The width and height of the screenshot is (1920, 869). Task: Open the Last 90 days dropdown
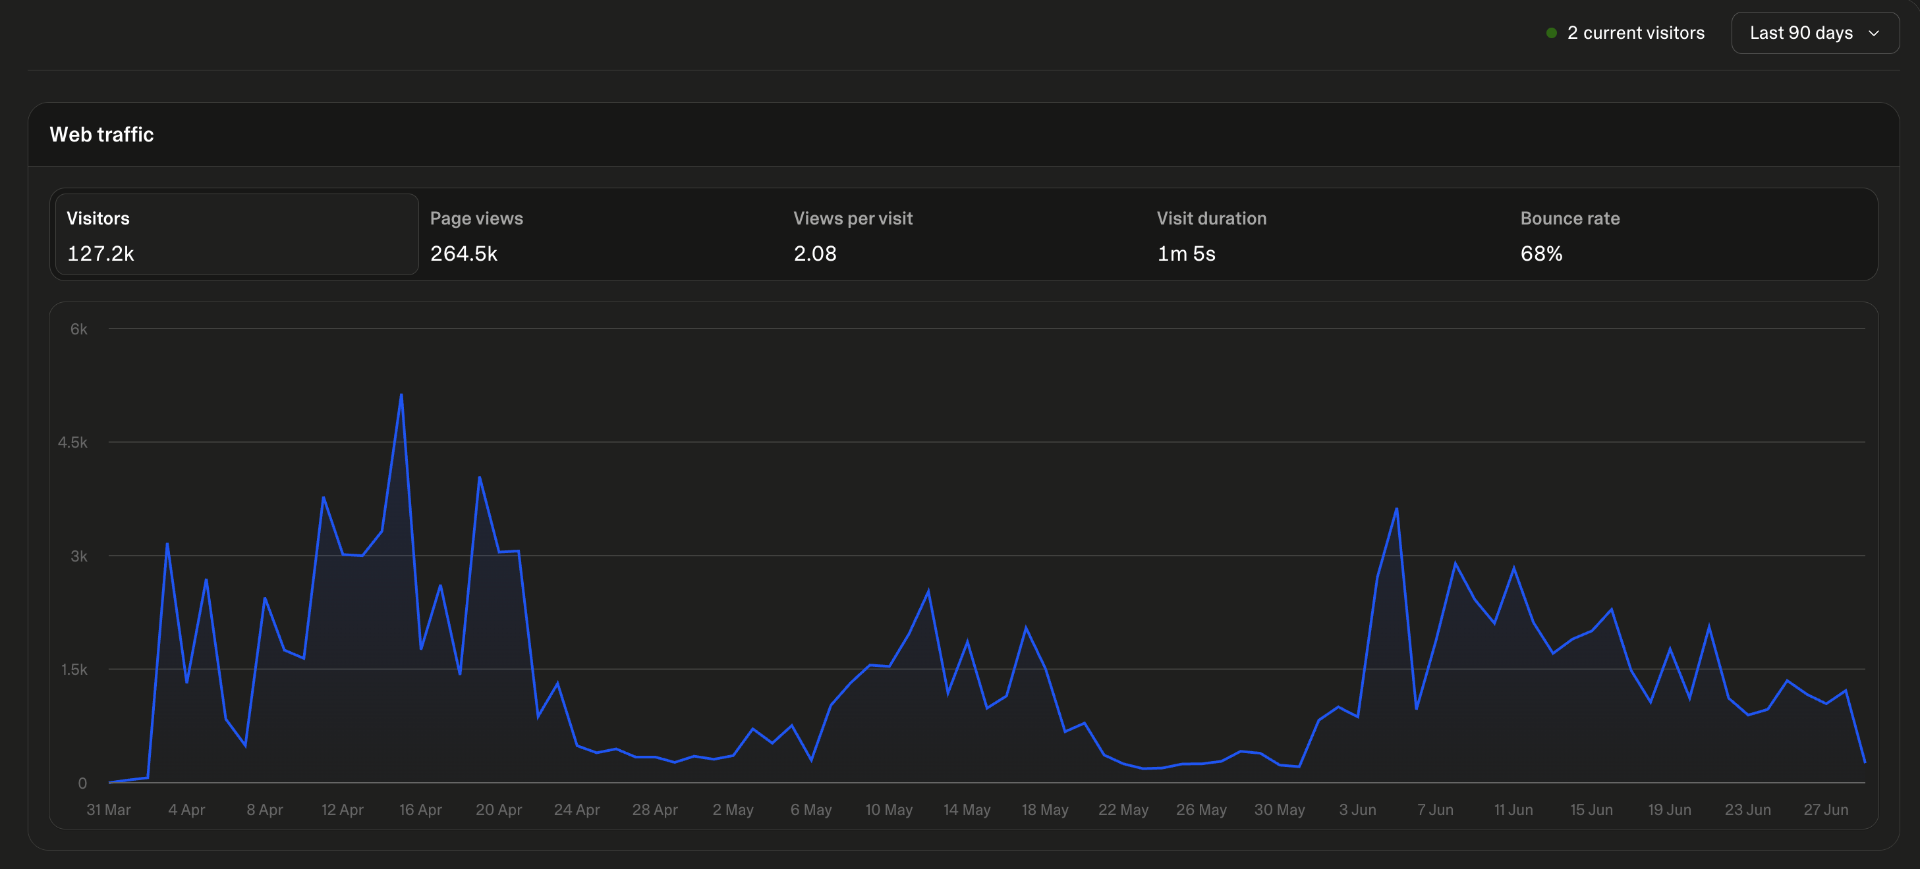coord(1814,33)
